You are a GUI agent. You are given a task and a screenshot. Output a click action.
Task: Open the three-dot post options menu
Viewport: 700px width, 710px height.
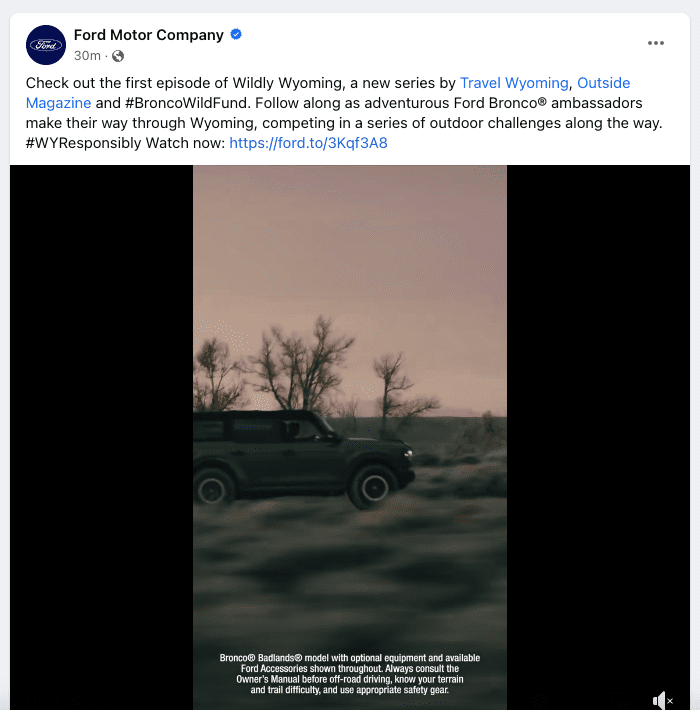(x=656, y=43)
